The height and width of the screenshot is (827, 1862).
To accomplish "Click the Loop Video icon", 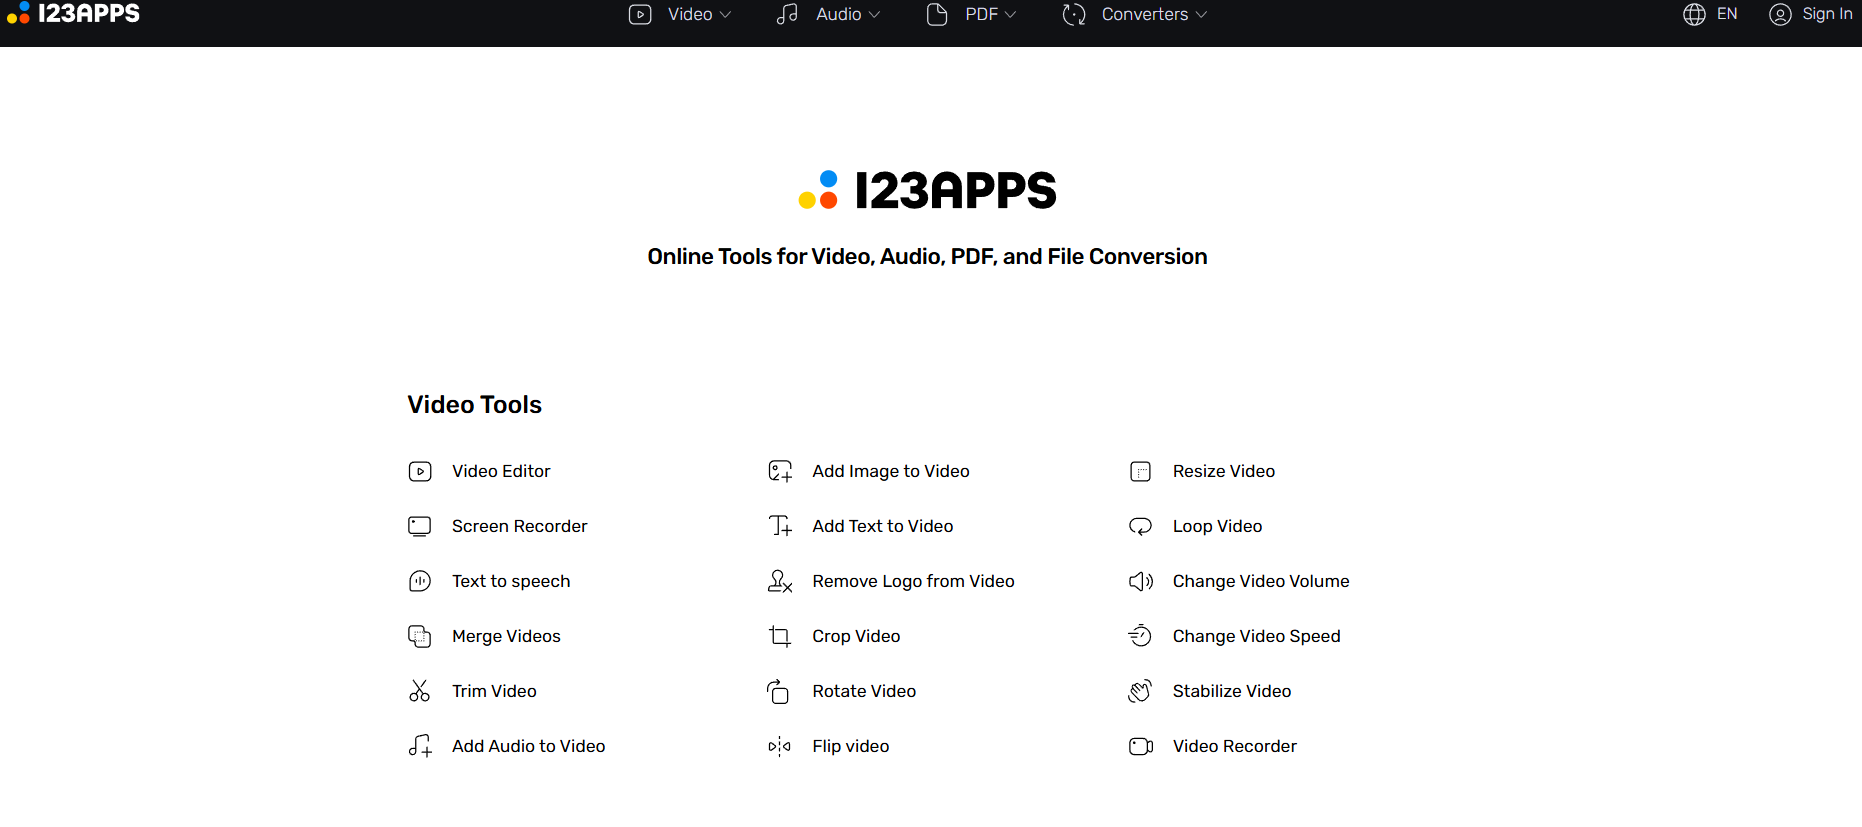I will (1141, 526).
